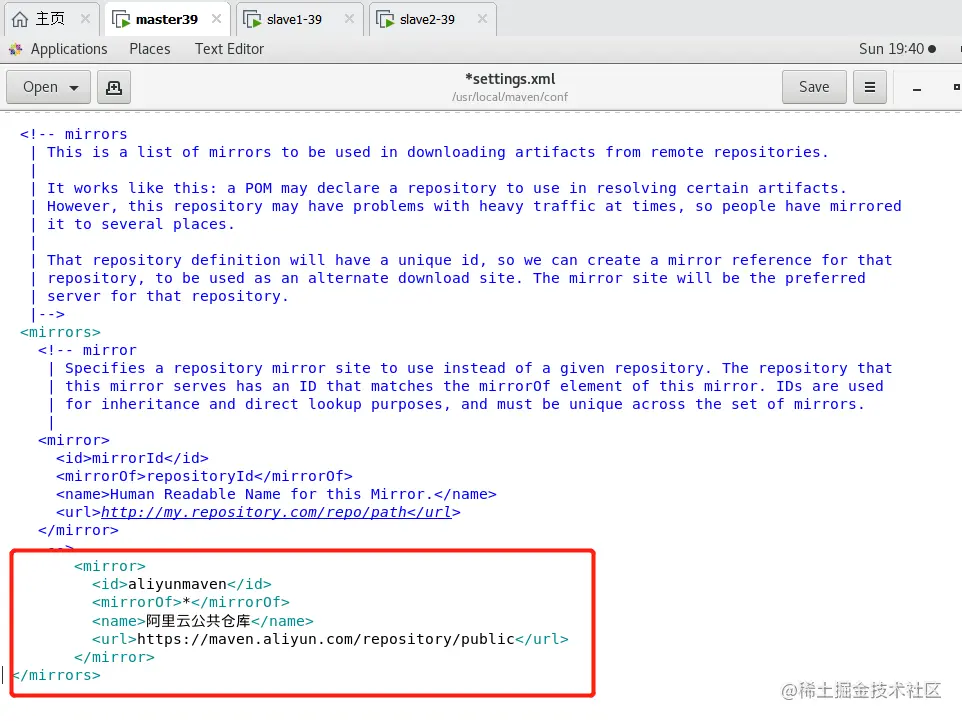Click the 'Specifies a repository mirror site' line
Viewport: 962px width, 721px height.
[x=479, y=368]
